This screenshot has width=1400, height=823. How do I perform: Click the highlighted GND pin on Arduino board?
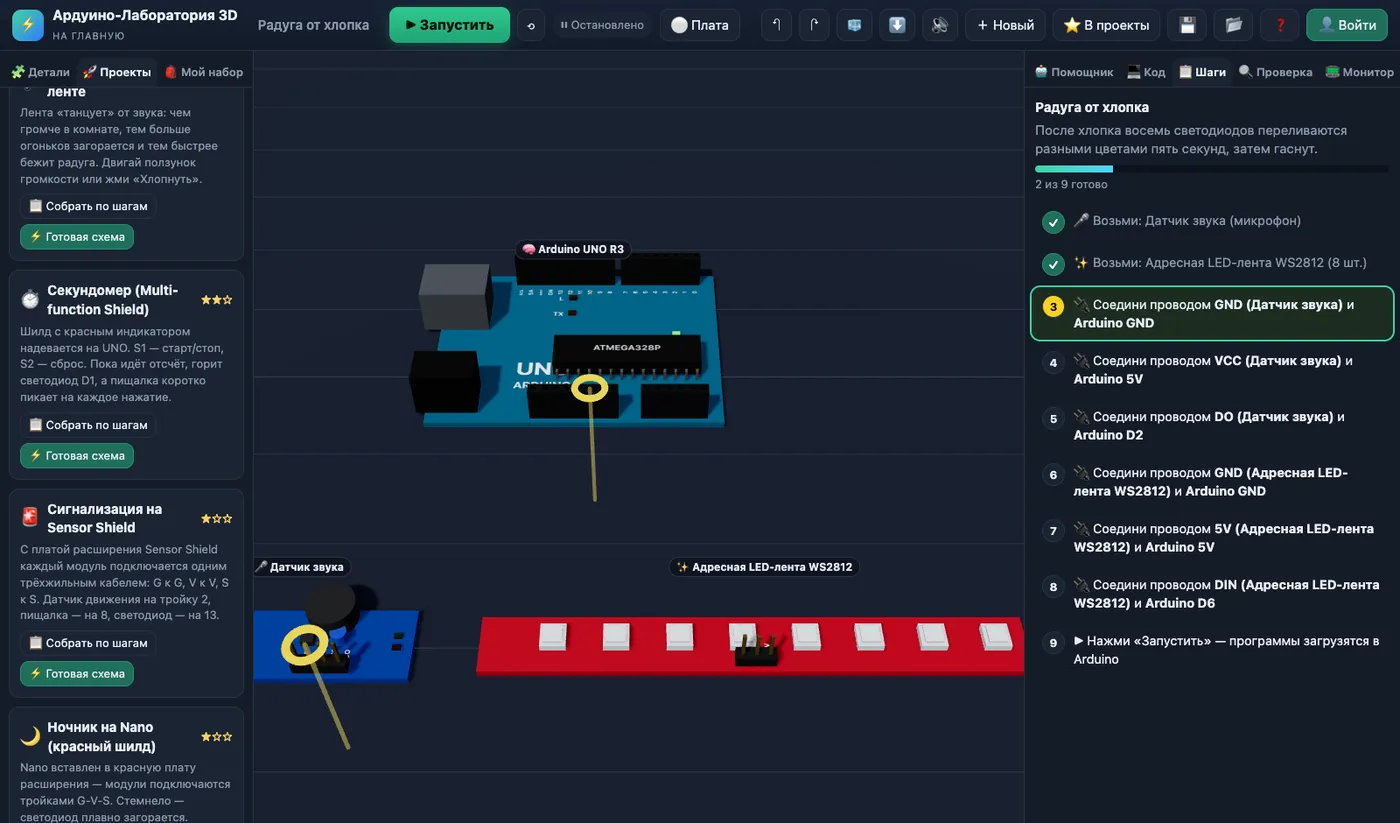point(590,388)
